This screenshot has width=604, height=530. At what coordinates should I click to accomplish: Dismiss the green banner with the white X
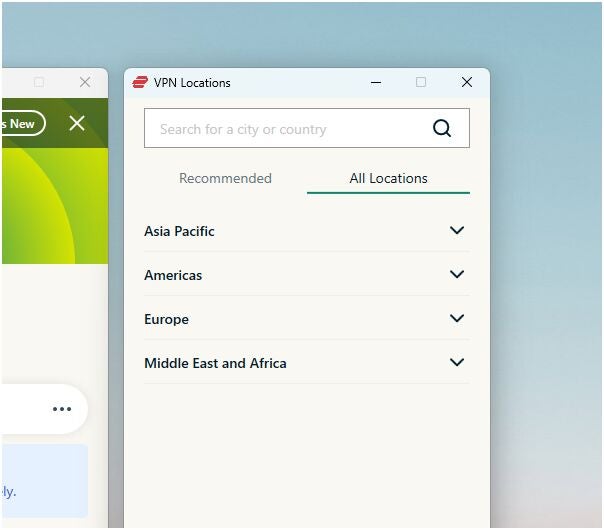[x=77, y=124]
